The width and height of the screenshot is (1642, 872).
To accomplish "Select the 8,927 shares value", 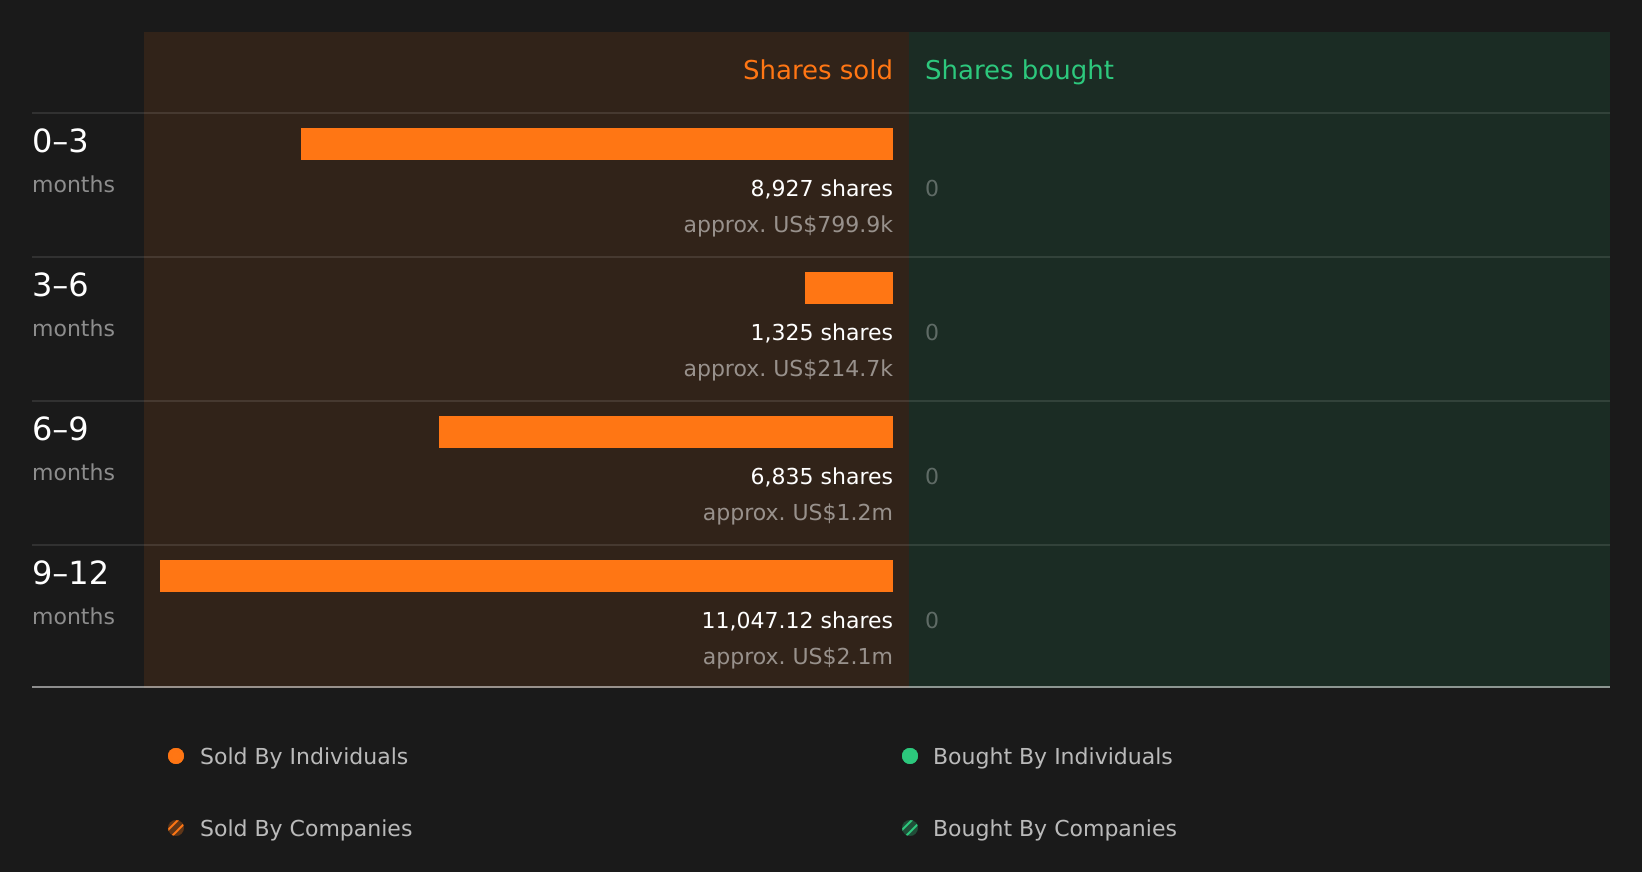I will coord(821,188).
